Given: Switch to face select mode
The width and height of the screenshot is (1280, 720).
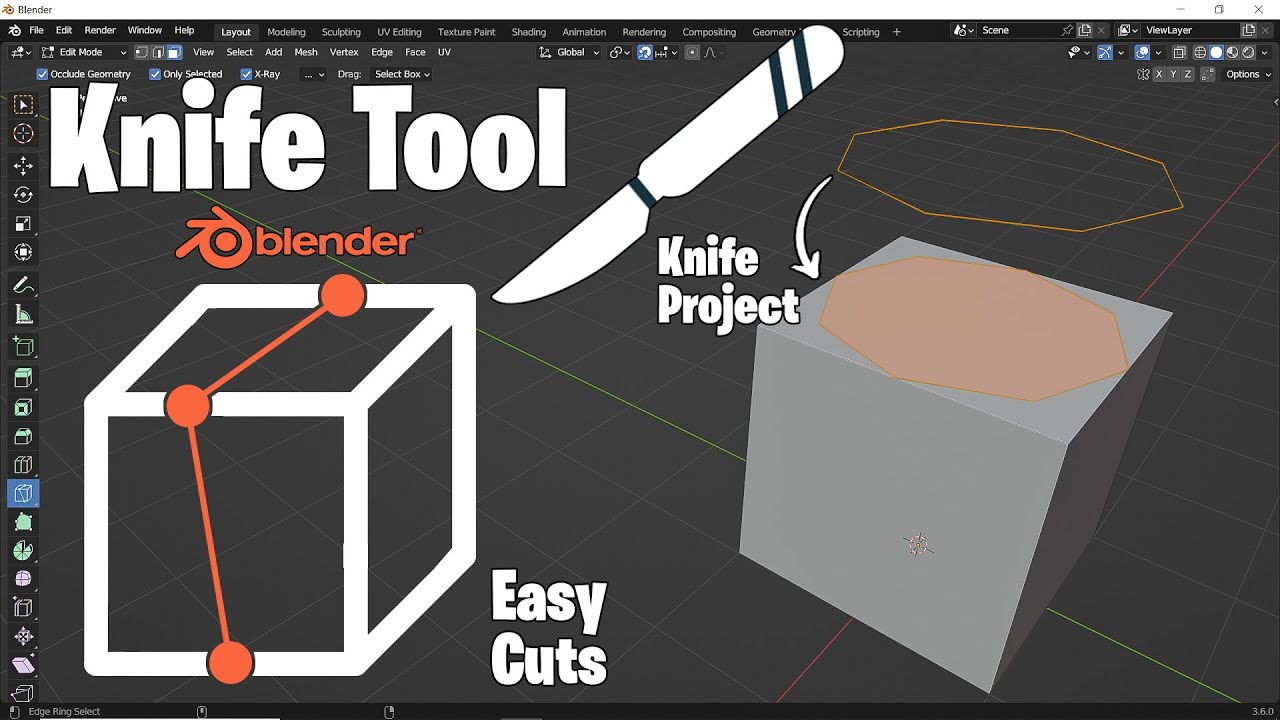Looking at the screenshot, I should pos(174,52).
